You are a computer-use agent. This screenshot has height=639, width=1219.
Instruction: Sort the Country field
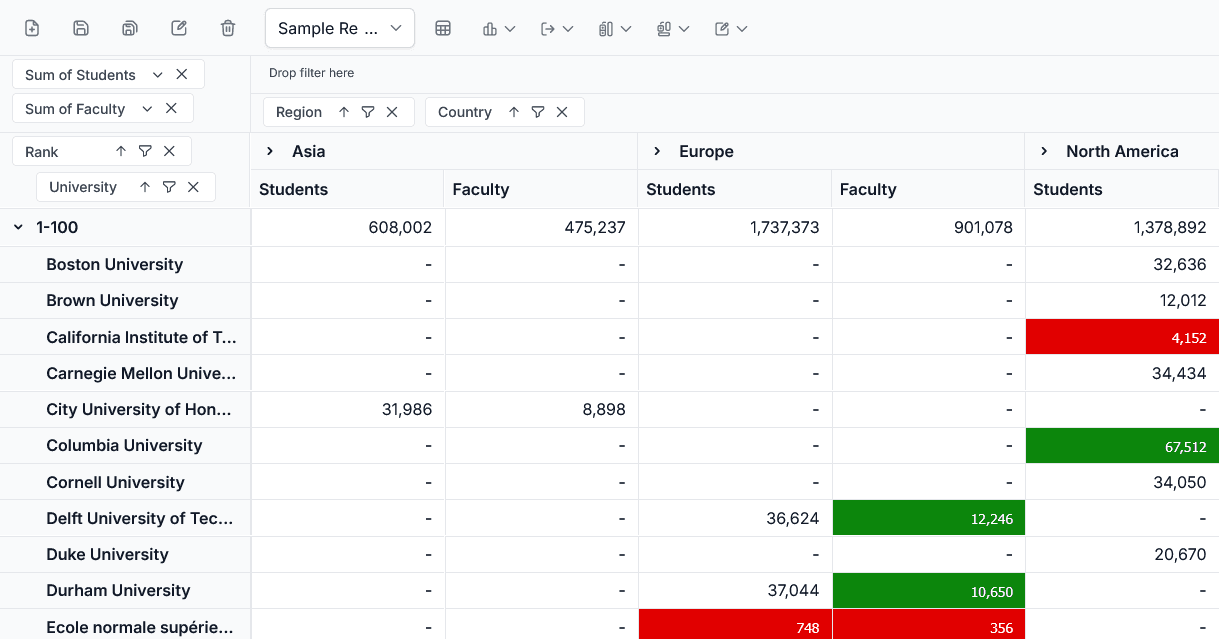tap(514, 112)
